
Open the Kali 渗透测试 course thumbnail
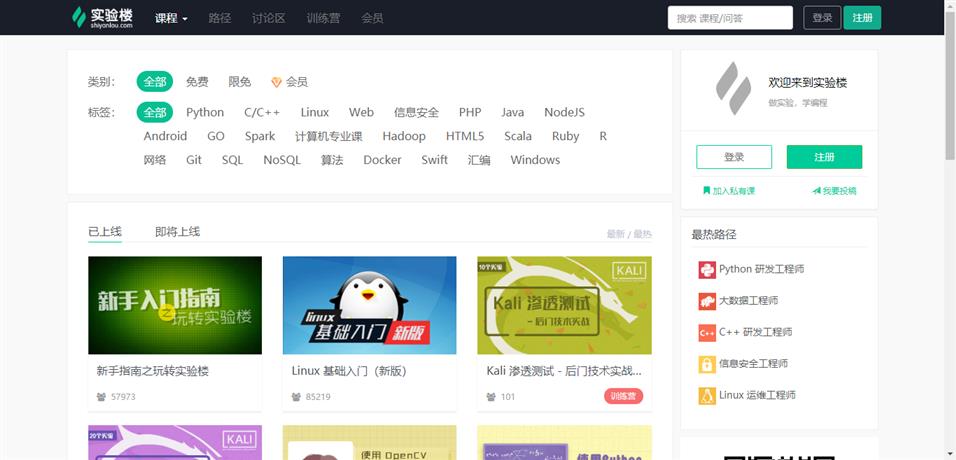pos(565,305)
